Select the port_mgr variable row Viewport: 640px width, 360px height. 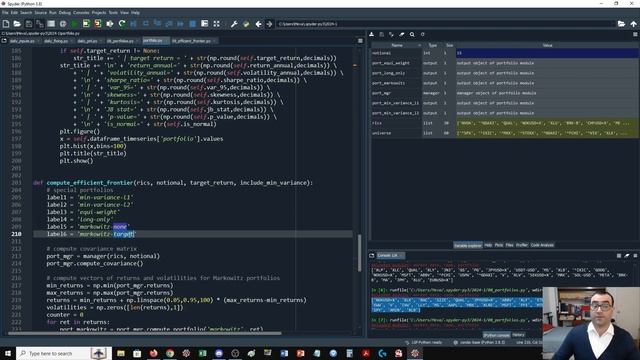click(505, 93)
